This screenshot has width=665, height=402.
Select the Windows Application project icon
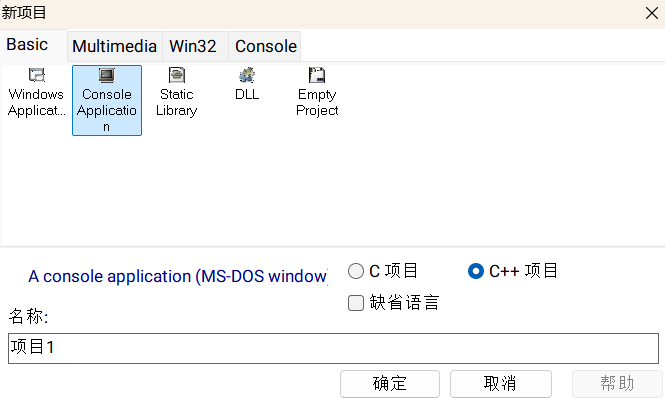(x=36, y=75)
